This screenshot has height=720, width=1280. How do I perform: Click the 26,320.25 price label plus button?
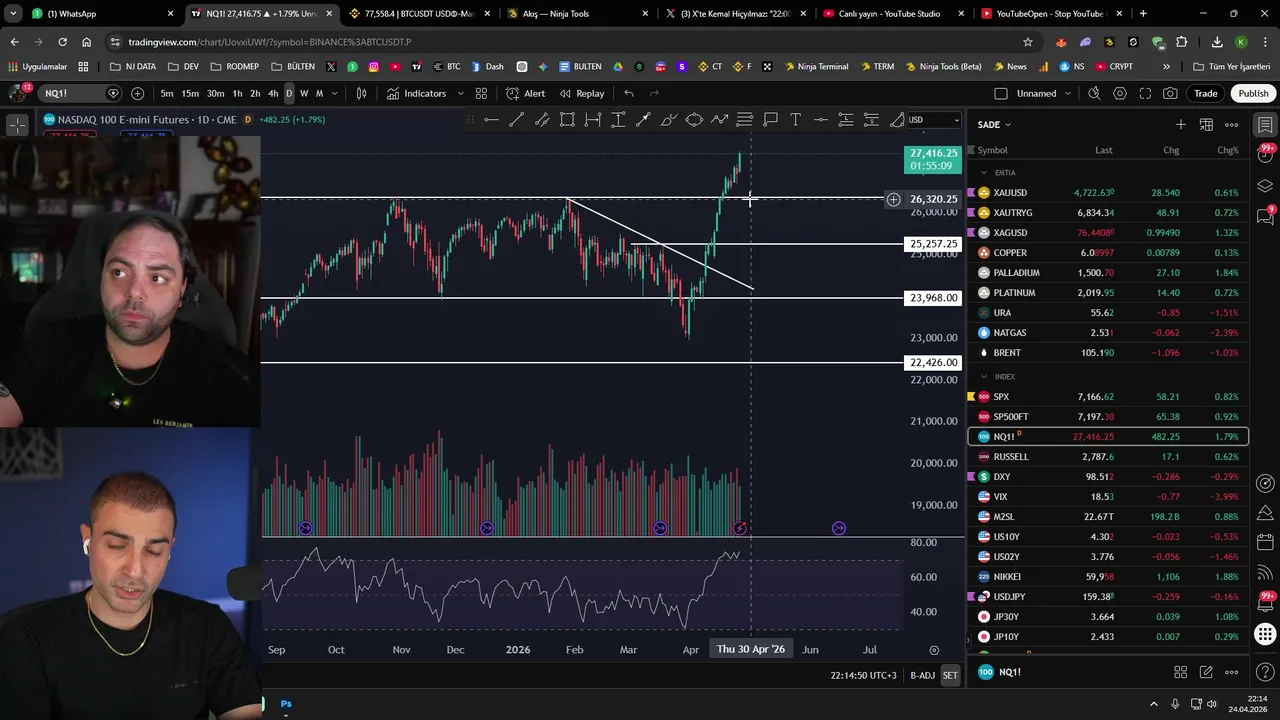click(893, 199)
